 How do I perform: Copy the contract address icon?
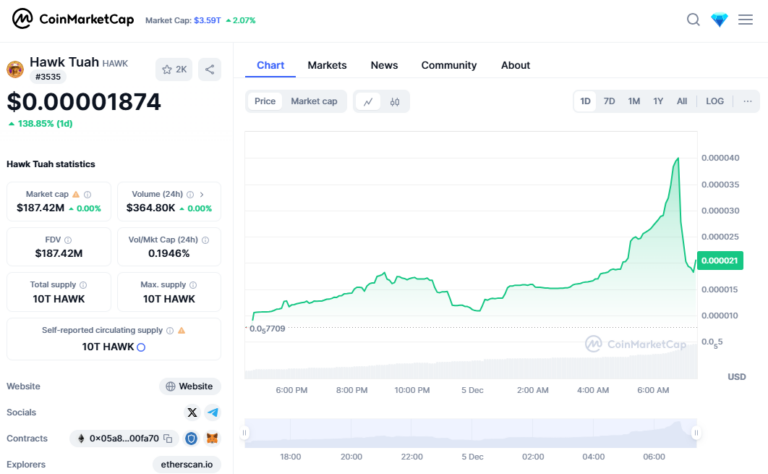(x=168, y=438)
